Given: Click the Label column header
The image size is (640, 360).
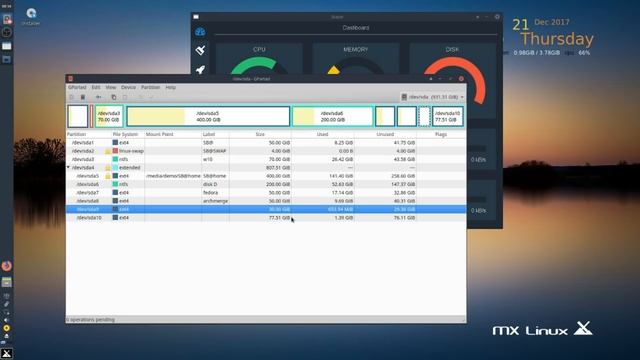Looking at the screenshot, I should pos(215,134).
